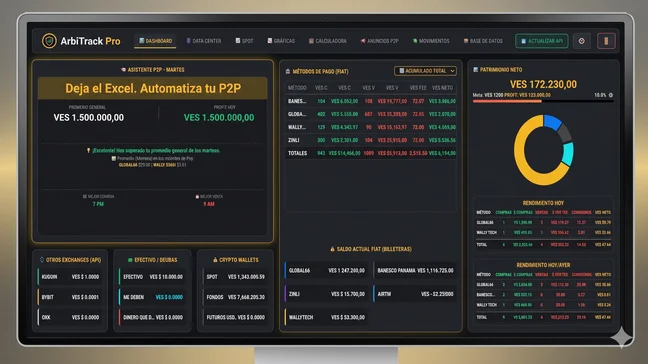
Task: Expand the Acumulado Total dropdown
Action: 425,71
